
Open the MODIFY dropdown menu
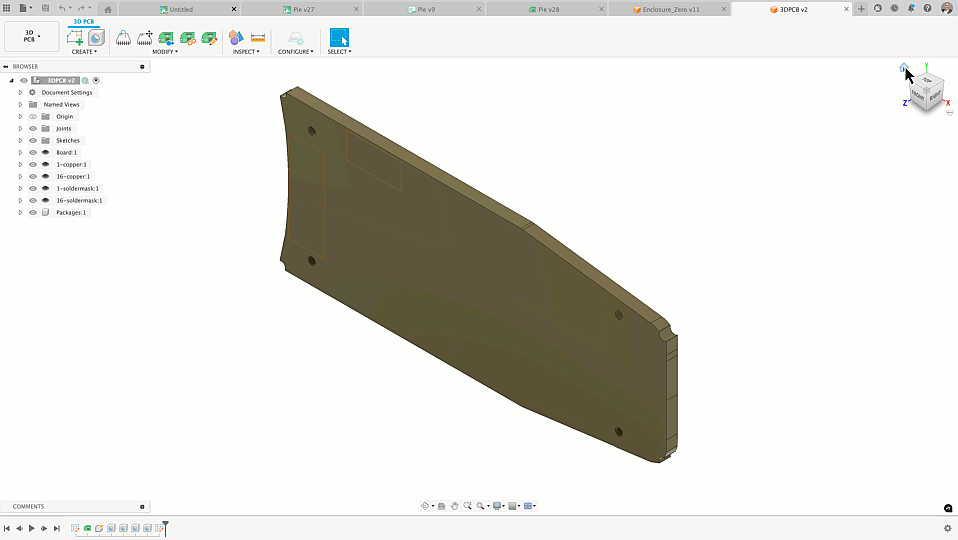tap(165, 52)
